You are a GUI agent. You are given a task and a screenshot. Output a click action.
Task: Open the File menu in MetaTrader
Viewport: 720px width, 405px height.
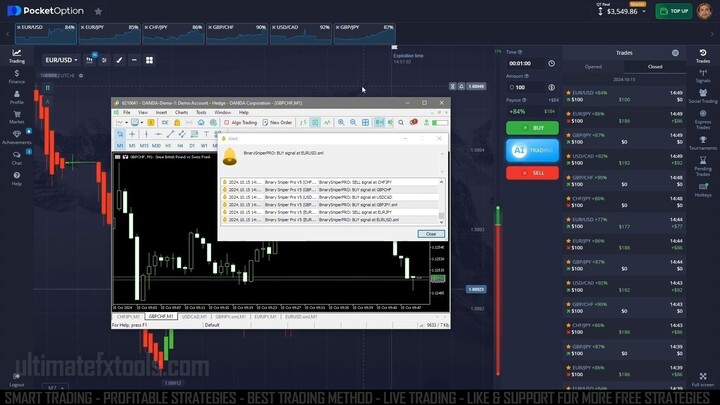[127, 112]
